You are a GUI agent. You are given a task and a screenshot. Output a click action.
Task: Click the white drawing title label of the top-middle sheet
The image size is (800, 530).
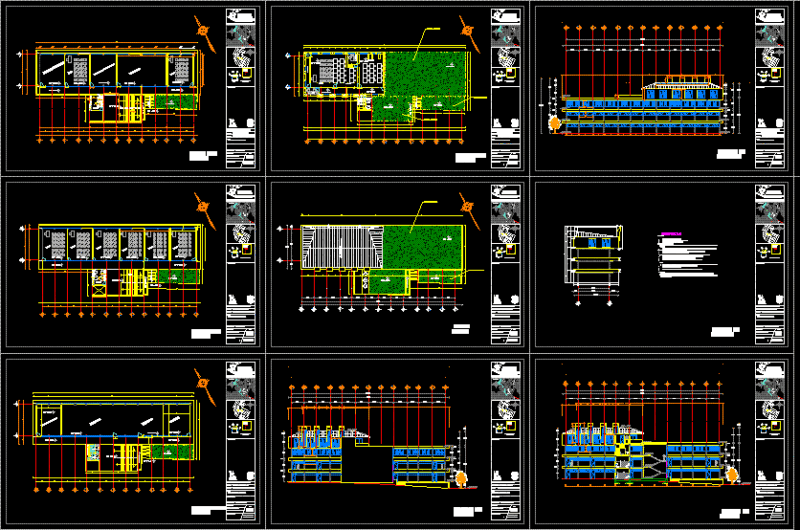[470, 158]
